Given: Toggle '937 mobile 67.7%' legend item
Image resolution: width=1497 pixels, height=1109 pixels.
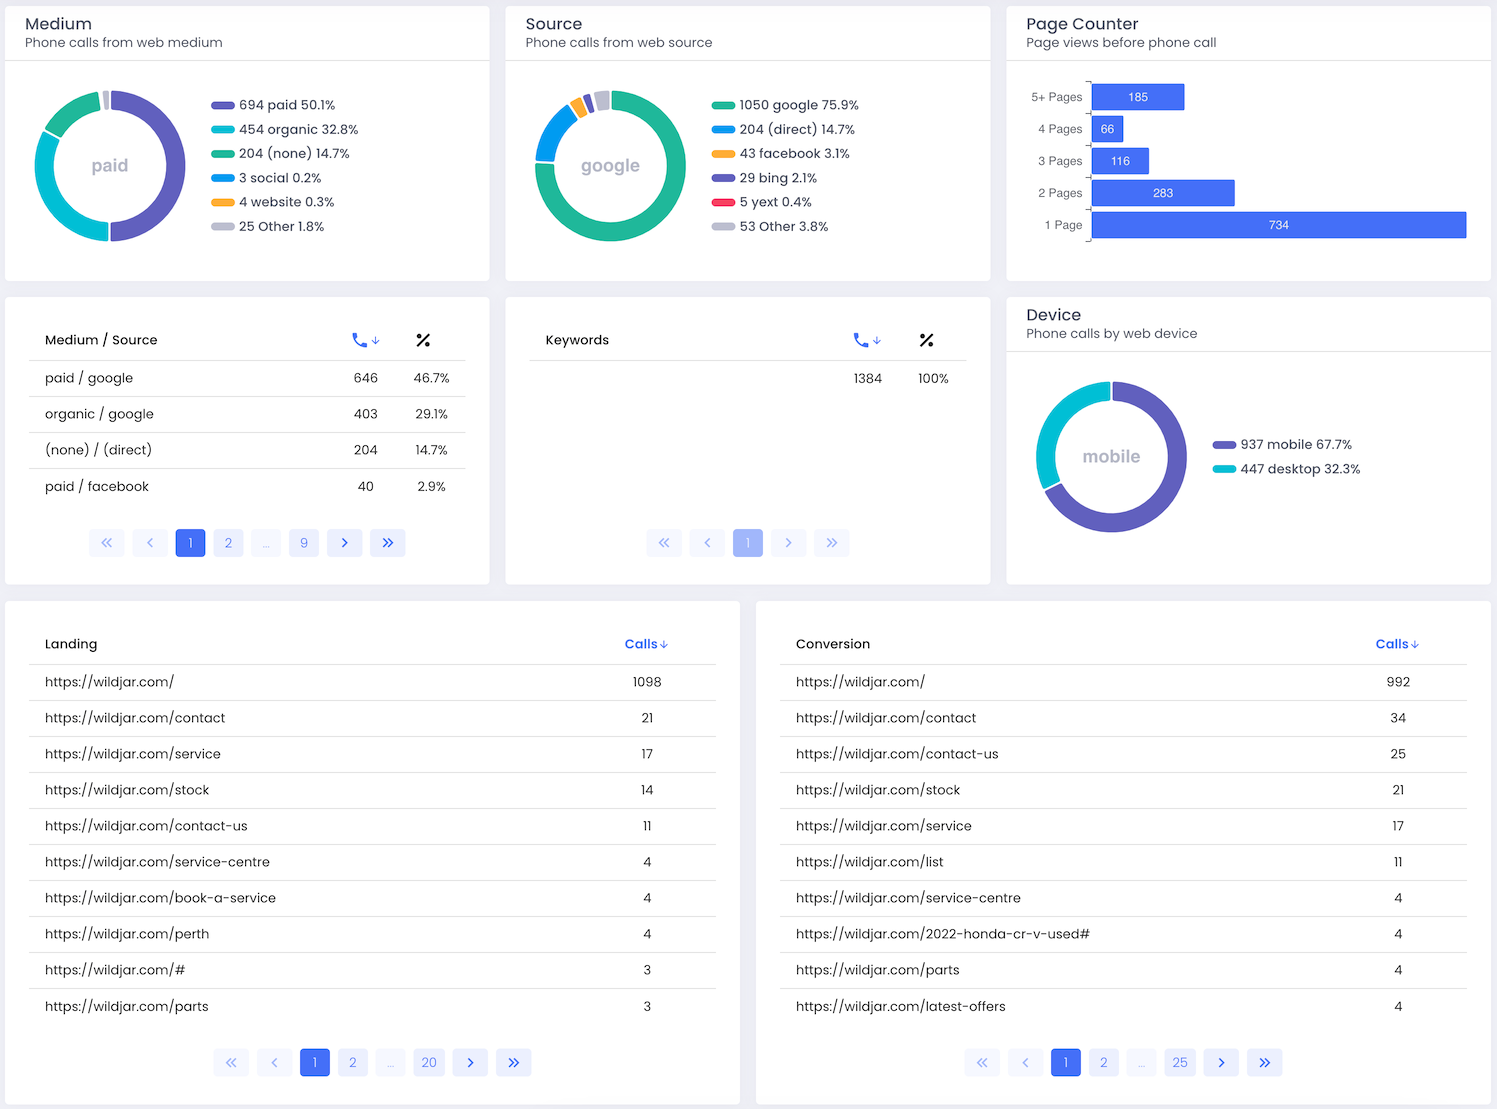Looking at the screenshot, I should [1282, 445].
